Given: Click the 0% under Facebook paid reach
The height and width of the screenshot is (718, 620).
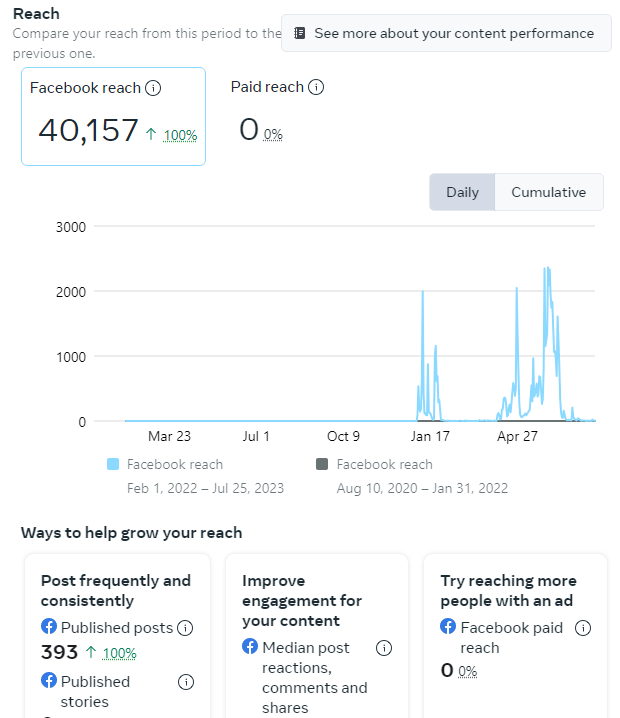Looking at the screenshot, I should coord(468,672).
